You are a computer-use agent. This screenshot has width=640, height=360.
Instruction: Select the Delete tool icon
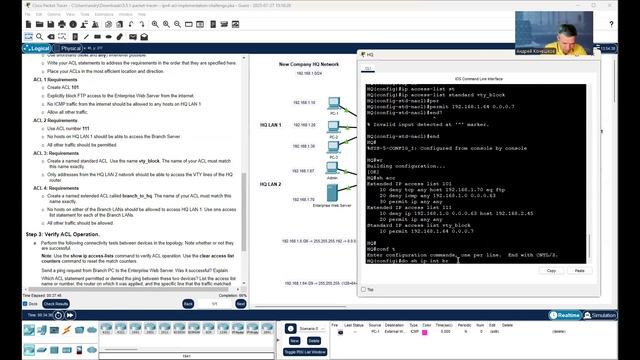51,37
